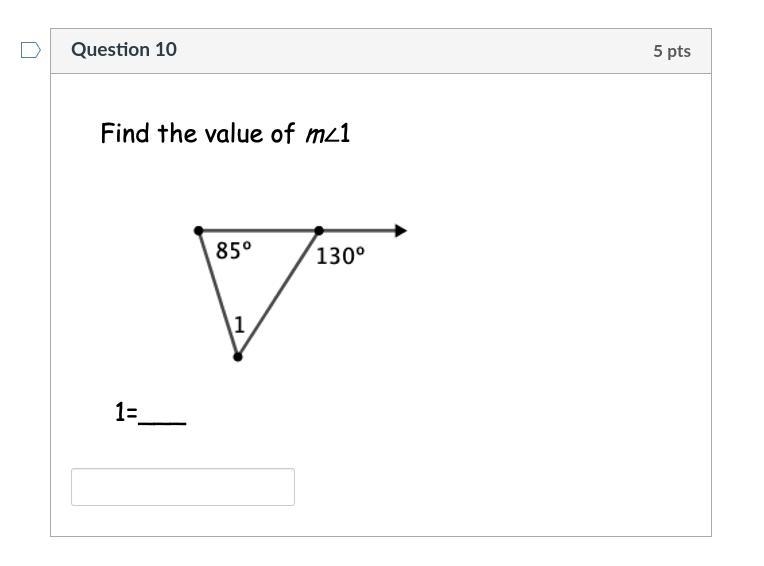Click the m∠1 expression in the prompt
This screenshot has width=764, height=566.
pos(328,133)
